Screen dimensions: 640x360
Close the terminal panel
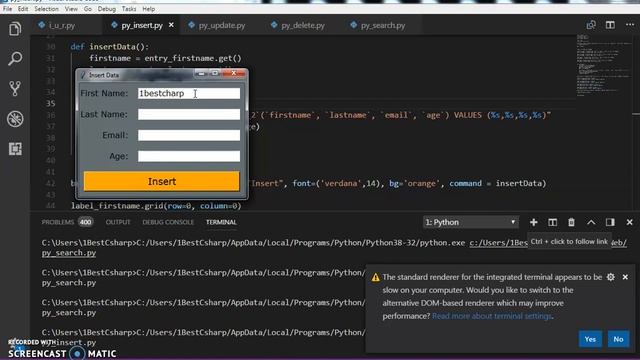(629, 222)
